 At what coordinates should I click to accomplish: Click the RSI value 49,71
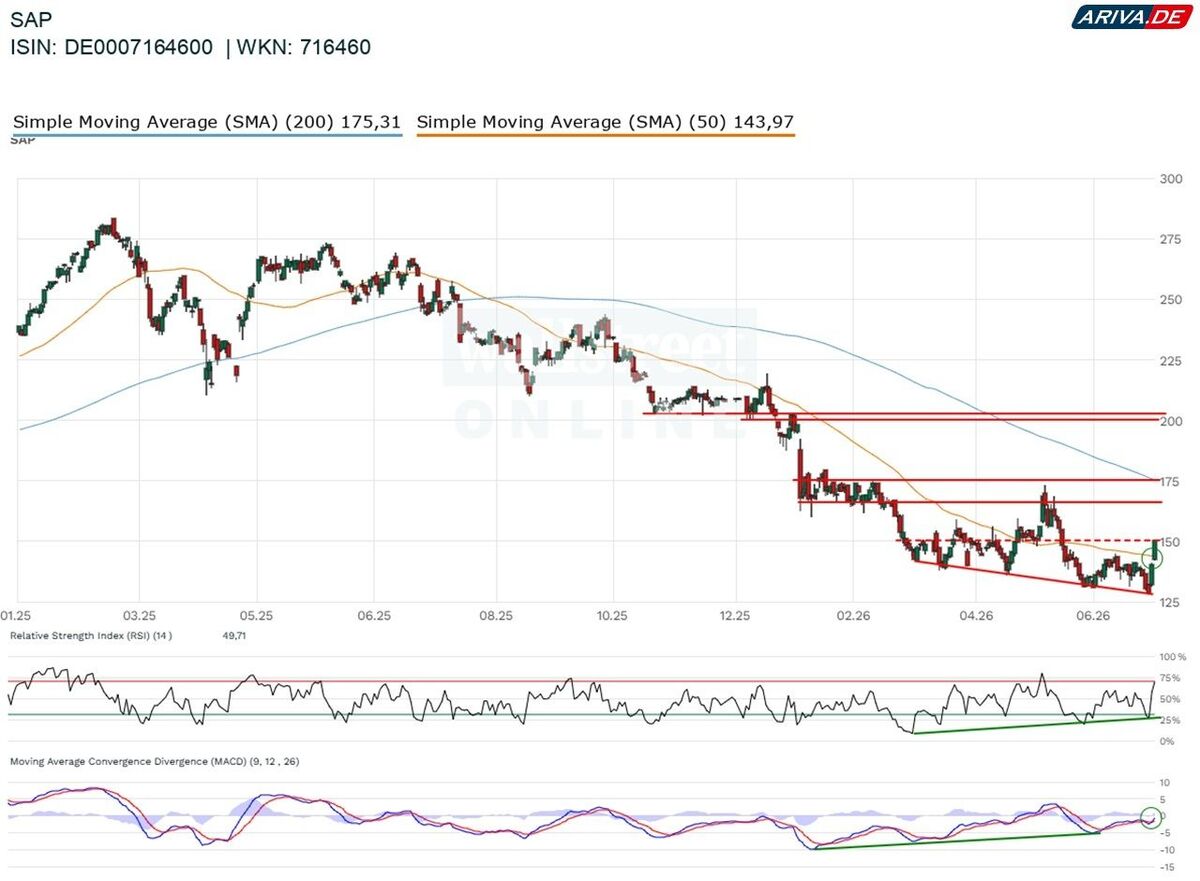tap(233, 635)
